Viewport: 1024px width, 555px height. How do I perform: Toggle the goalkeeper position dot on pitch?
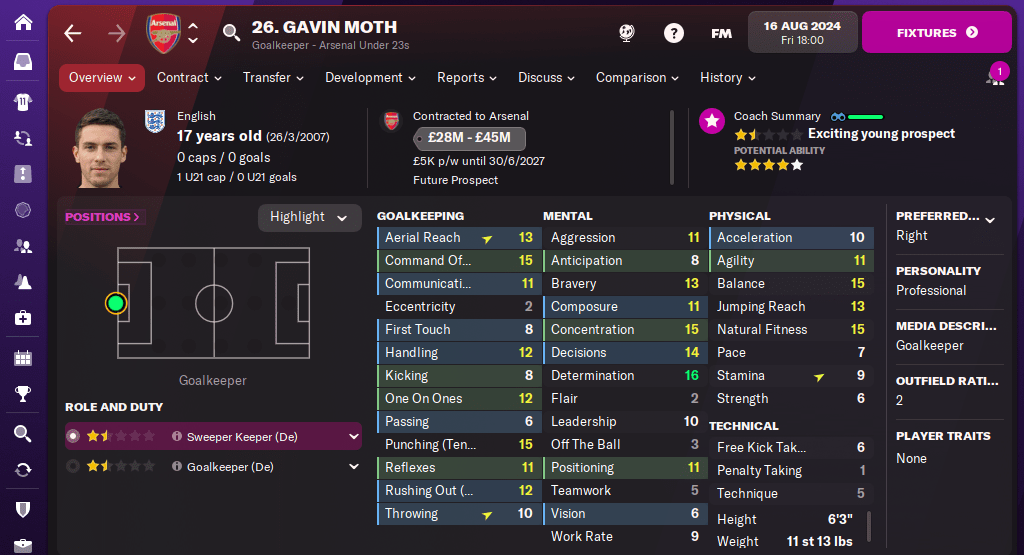pyautogui.click(x=116, y=302)
